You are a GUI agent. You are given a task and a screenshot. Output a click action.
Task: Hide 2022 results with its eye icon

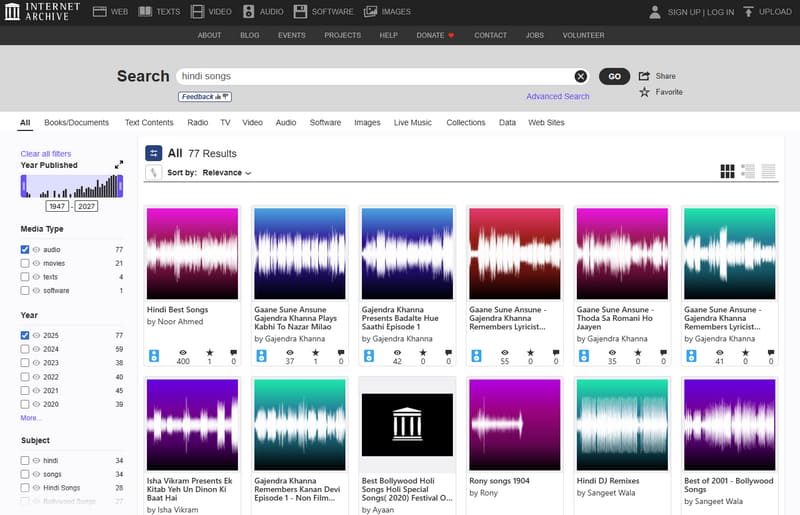coord(36,377)
